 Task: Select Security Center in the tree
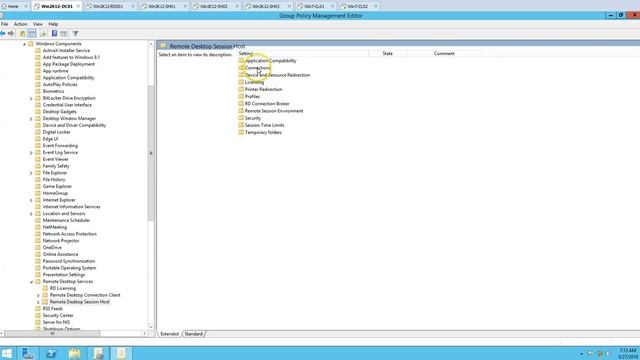click(x=58, y=316)
